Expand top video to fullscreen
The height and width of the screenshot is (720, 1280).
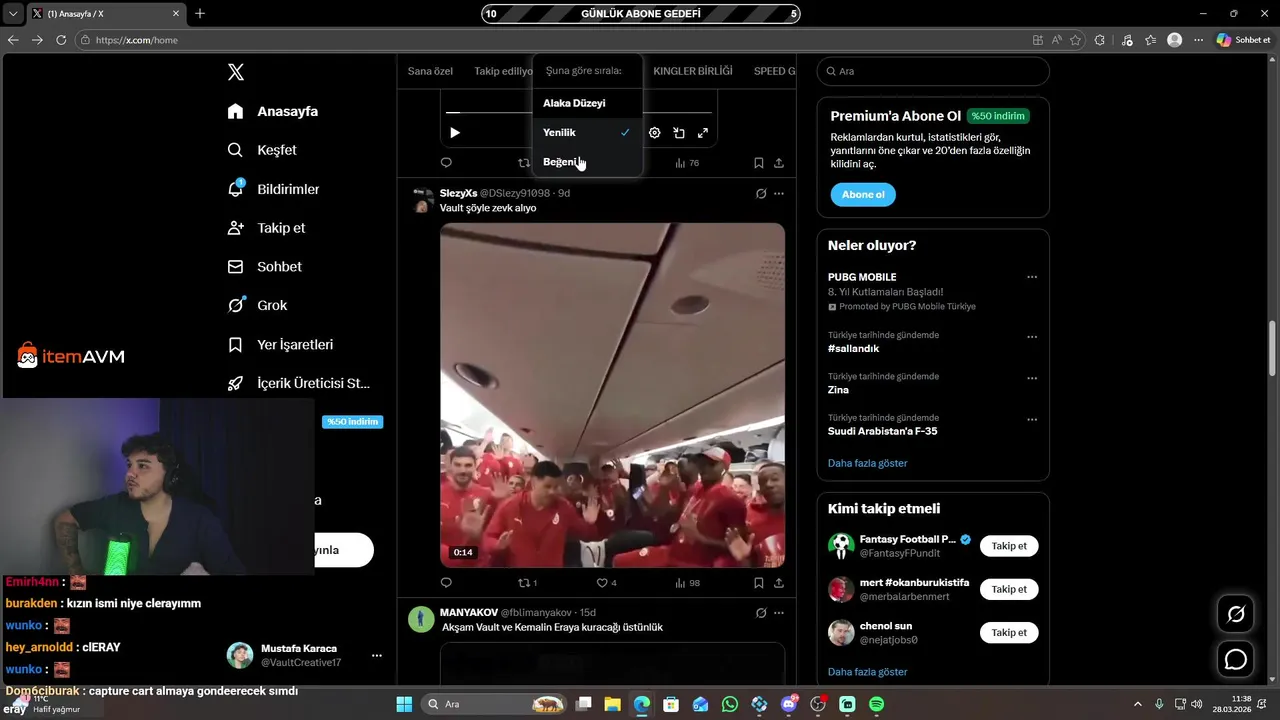click(703, 133)
